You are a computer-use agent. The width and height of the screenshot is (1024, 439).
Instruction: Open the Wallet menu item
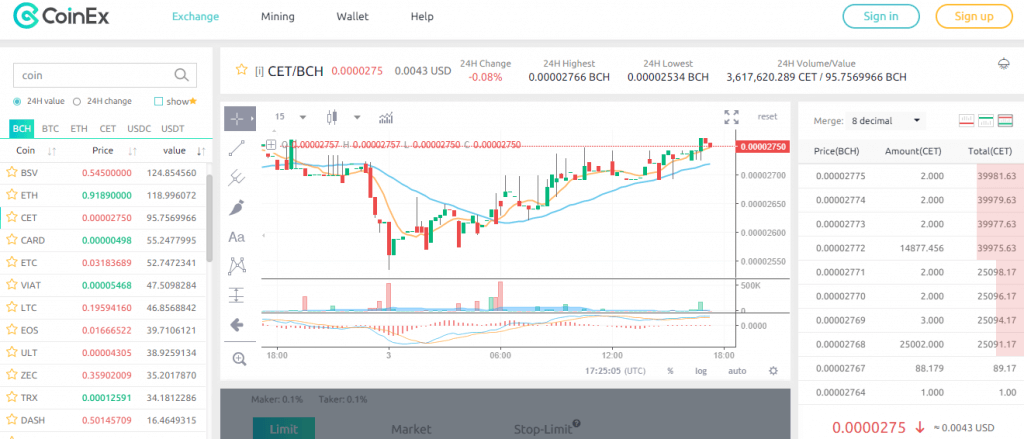pyautogui.click(x=353, y=17)
